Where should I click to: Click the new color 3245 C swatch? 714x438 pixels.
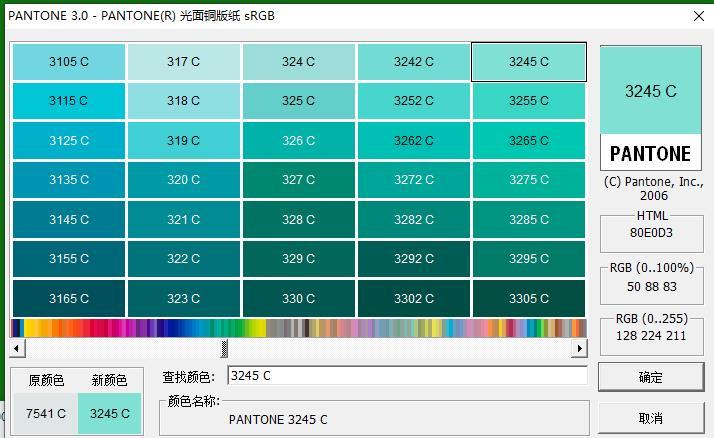point(109,413)
